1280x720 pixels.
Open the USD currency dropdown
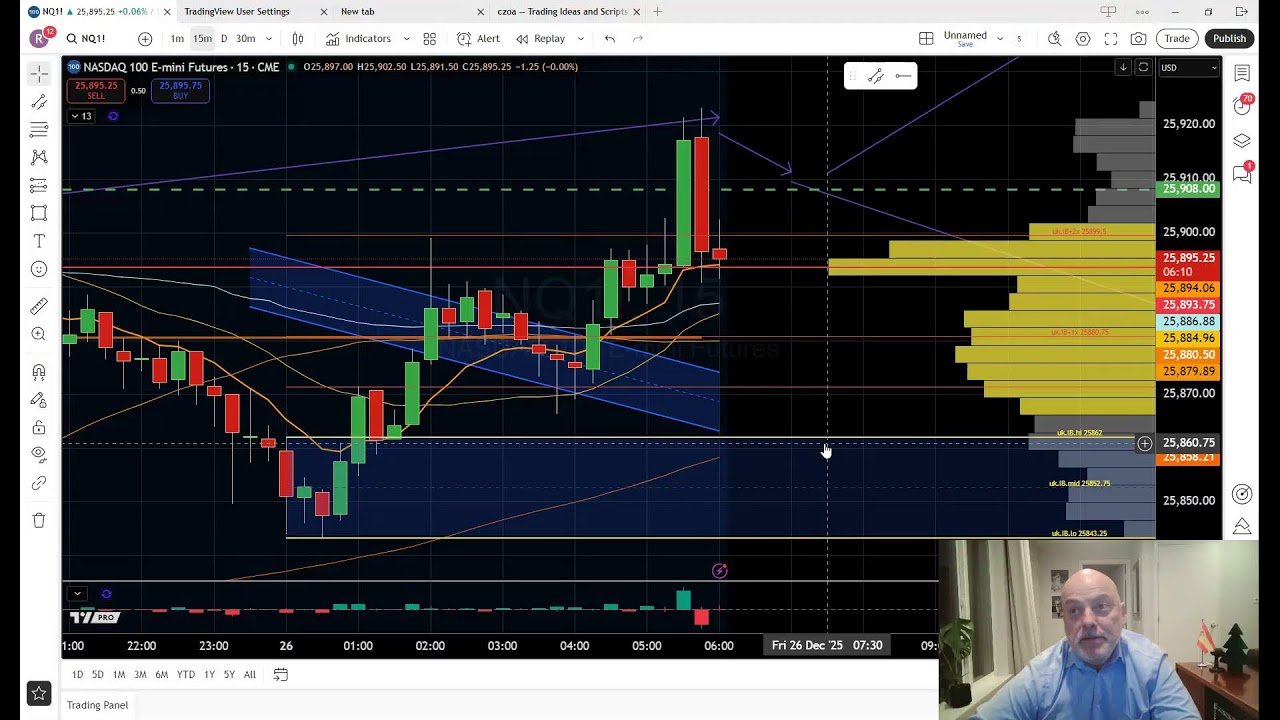[x=1189, y=68]
